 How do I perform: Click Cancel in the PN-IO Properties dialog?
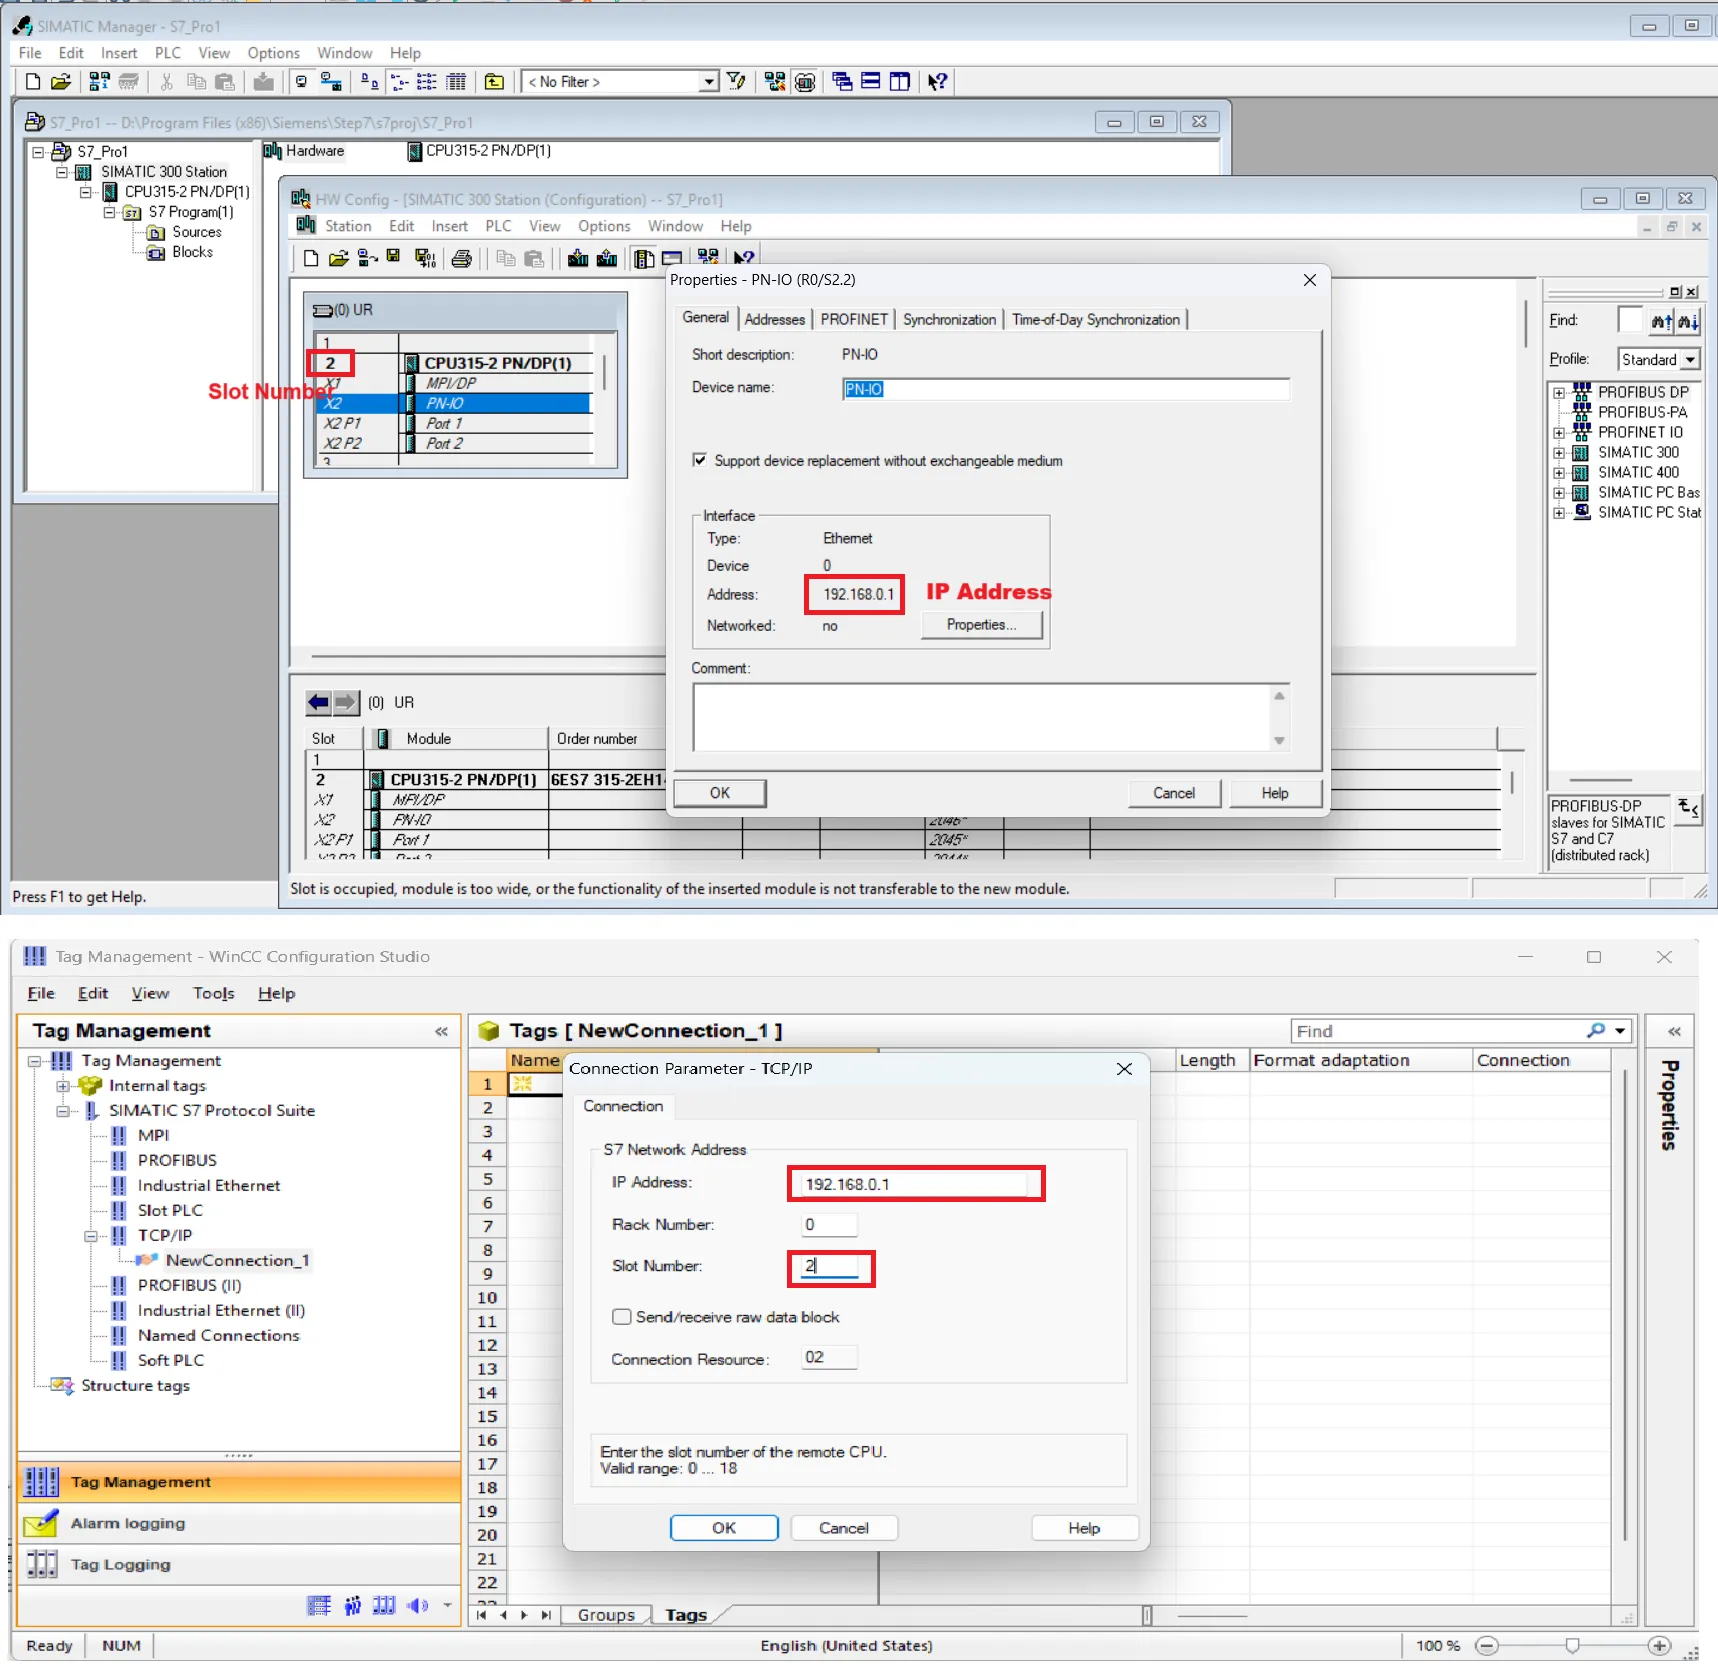[x=1174, y=793]
